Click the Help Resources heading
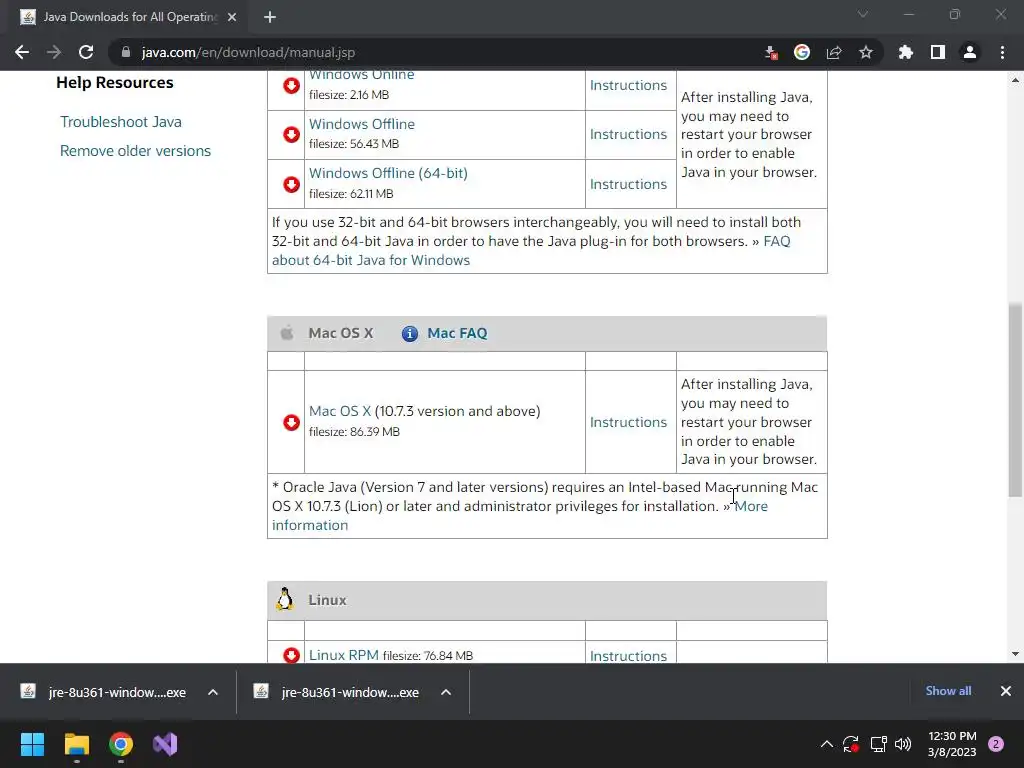This screenshot has height=768, width=1024. [x=115, y=83]
